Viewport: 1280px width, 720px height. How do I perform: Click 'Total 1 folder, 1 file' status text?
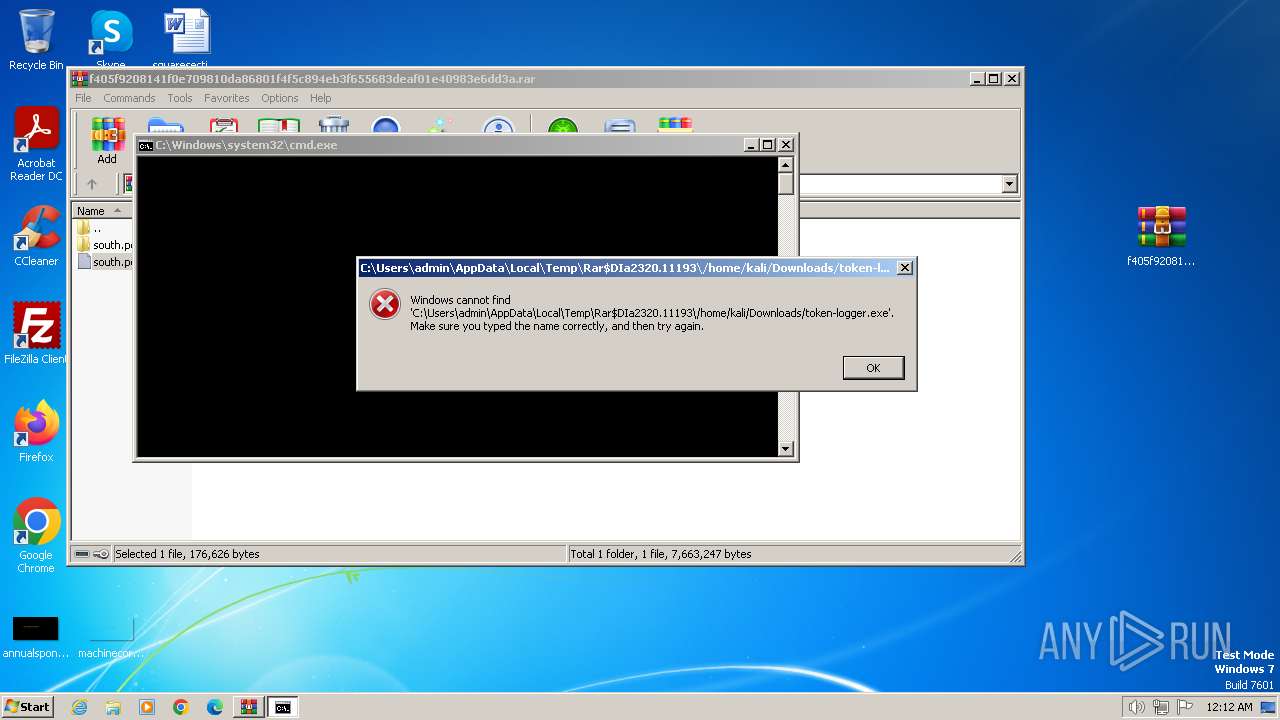point(661,554)
